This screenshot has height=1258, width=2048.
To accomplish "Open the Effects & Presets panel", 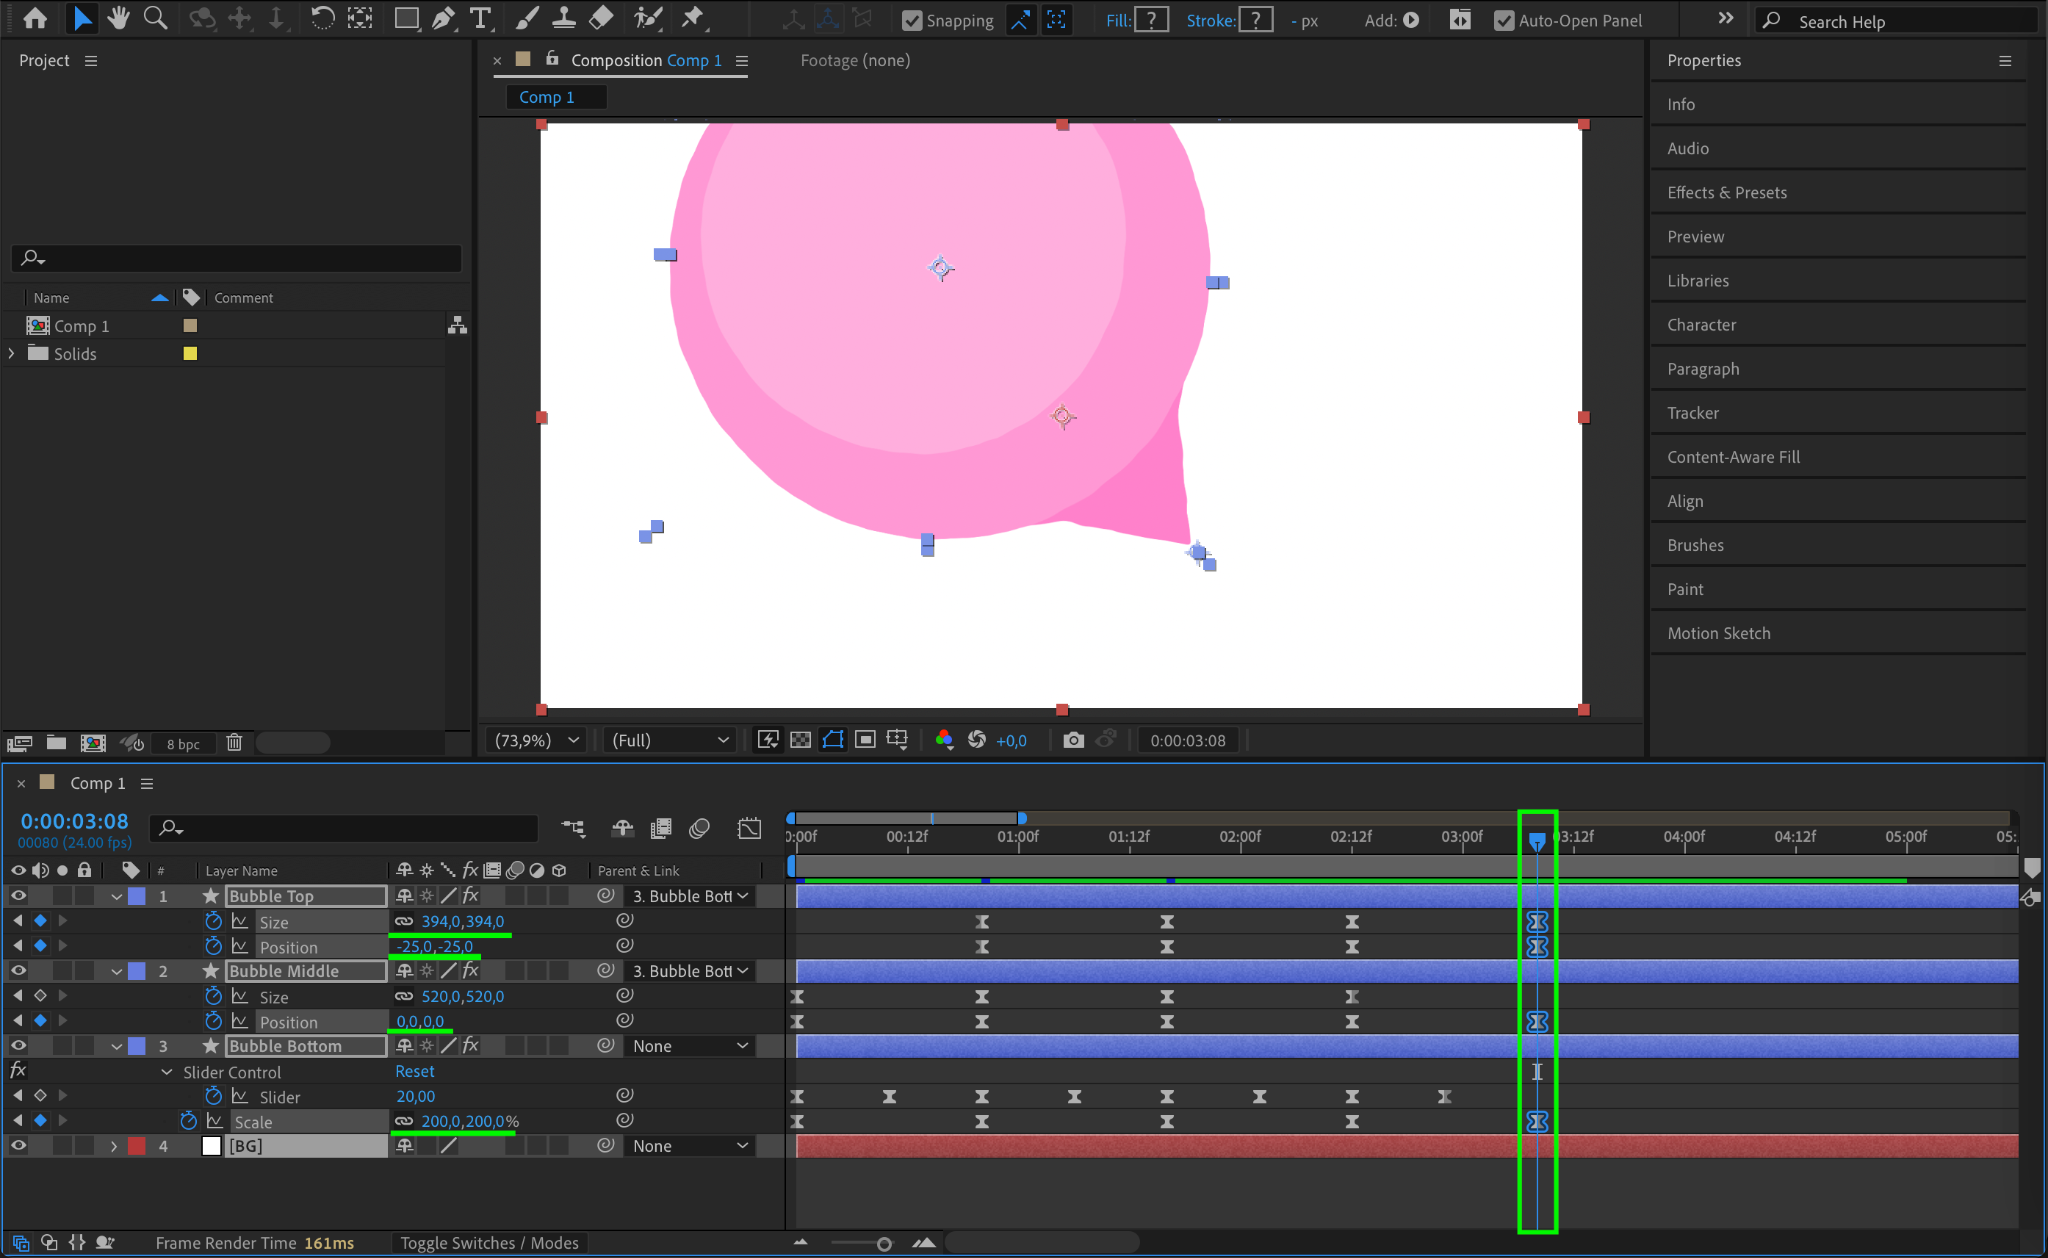I will 1726,192.
